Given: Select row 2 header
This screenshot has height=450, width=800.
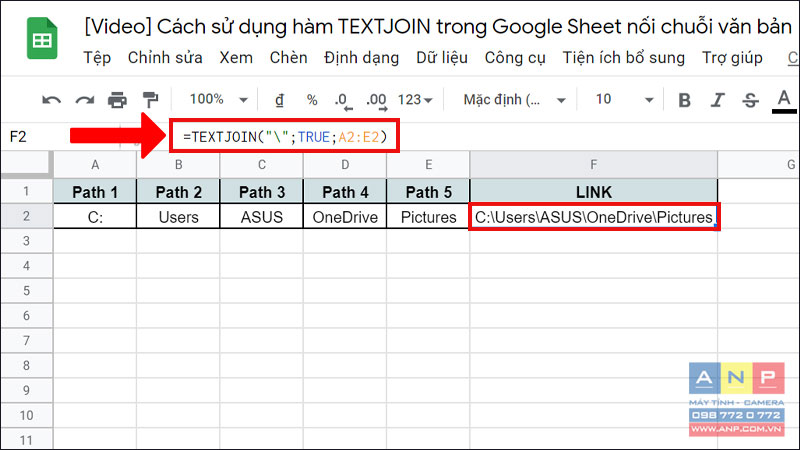Looking at the screenshot, I should [26, 216].
